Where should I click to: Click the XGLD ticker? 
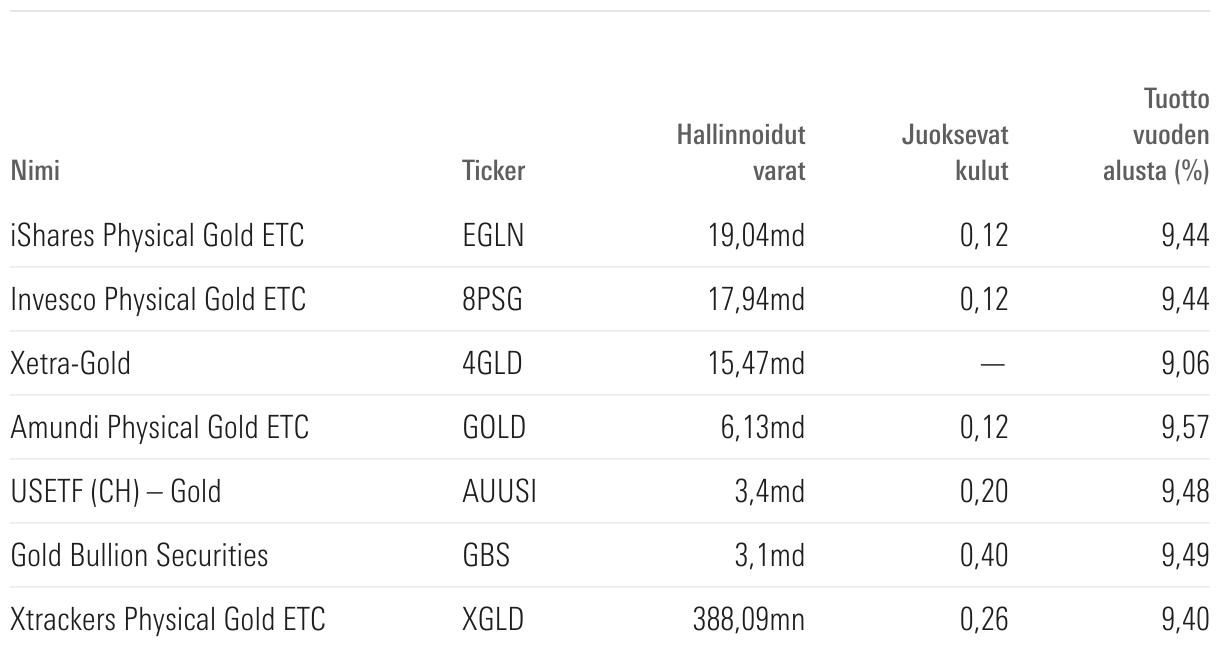[x=493, y=619]
